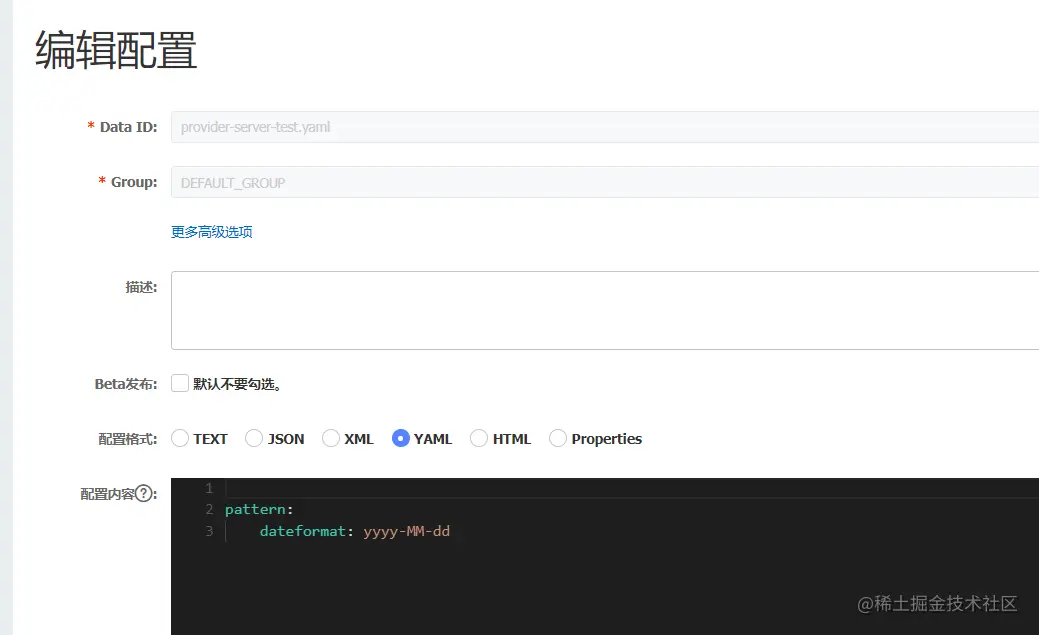Click the Group input field
Screen dimensions: 1039x635
605,182
